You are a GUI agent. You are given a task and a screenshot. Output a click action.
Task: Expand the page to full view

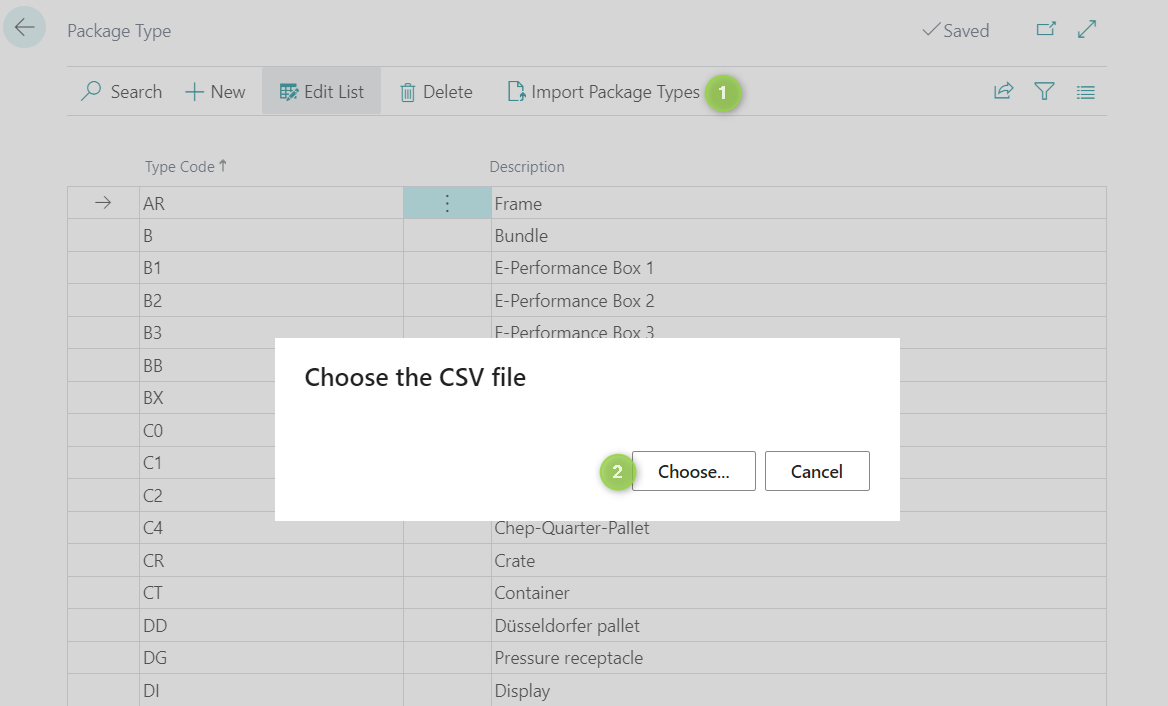tap(1087, 30)
